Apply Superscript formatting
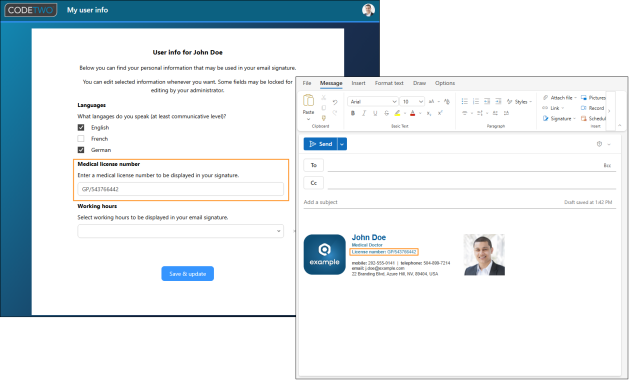The width and height of the screenshot is (629, 382). [440, 113]
